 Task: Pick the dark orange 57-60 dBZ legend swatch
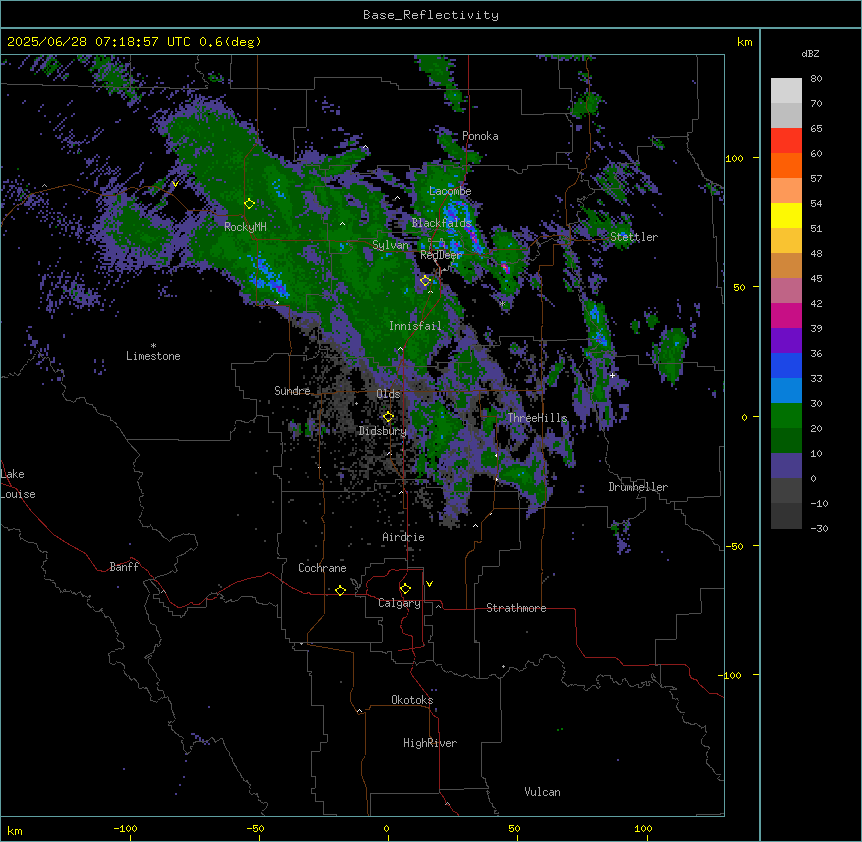pos(786,165)
